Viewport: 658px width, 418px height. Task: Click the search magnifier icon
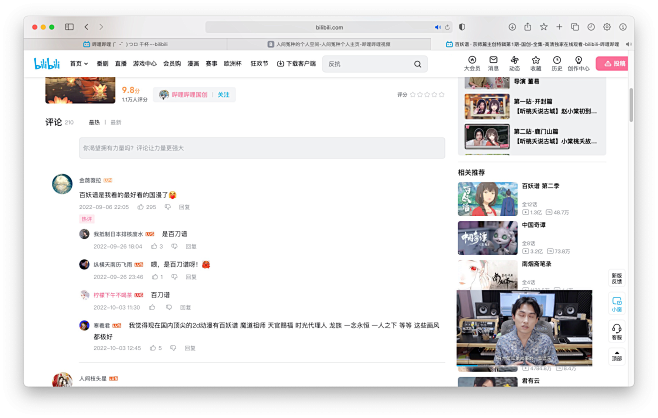(x=418, y=64)
